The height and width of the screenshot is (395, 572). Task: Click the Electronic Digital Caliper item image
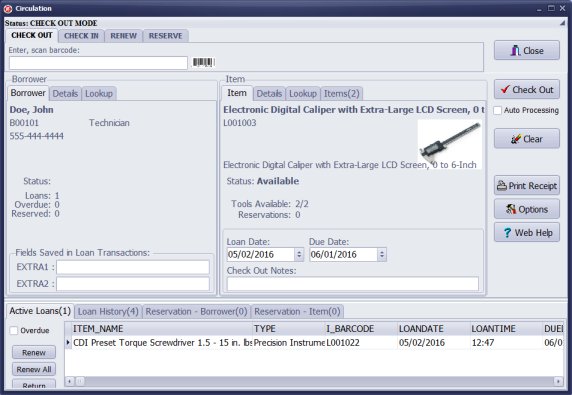click(449, 144)
